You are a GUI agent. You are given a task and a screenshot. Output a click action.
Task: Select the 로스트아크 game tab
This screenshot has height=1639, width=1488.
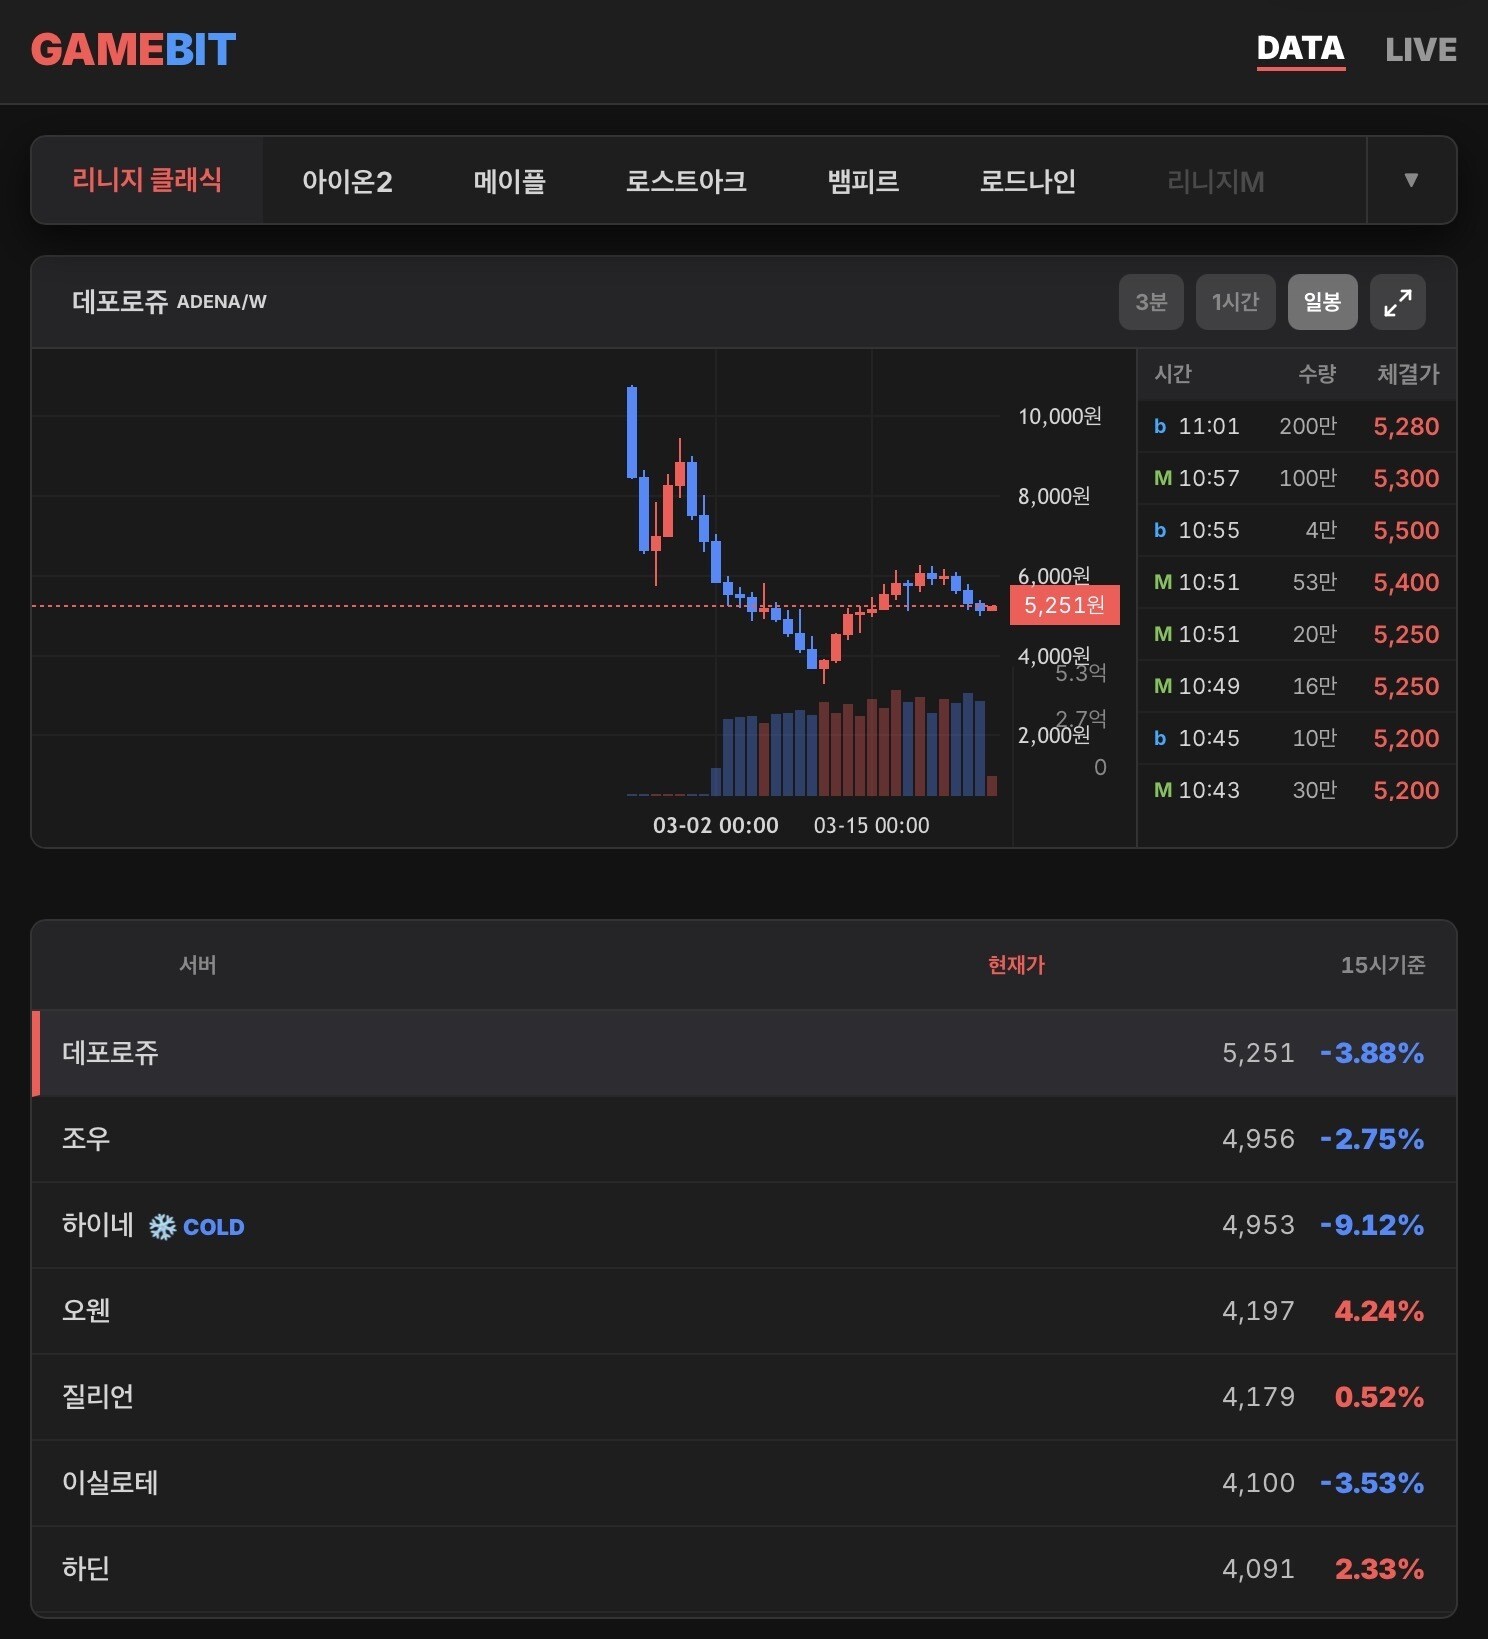686,181
